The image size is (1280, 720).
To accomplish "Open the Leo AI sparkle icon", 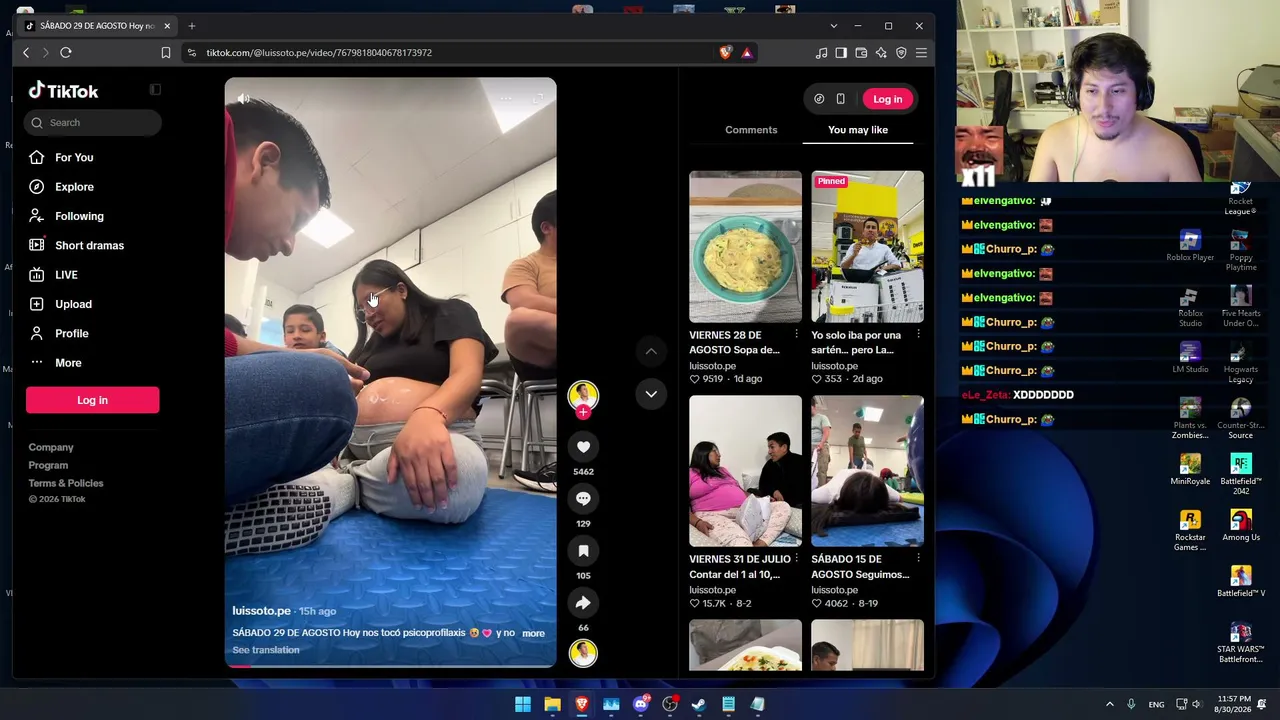I will pyautogui.click(x=881, y=53).
